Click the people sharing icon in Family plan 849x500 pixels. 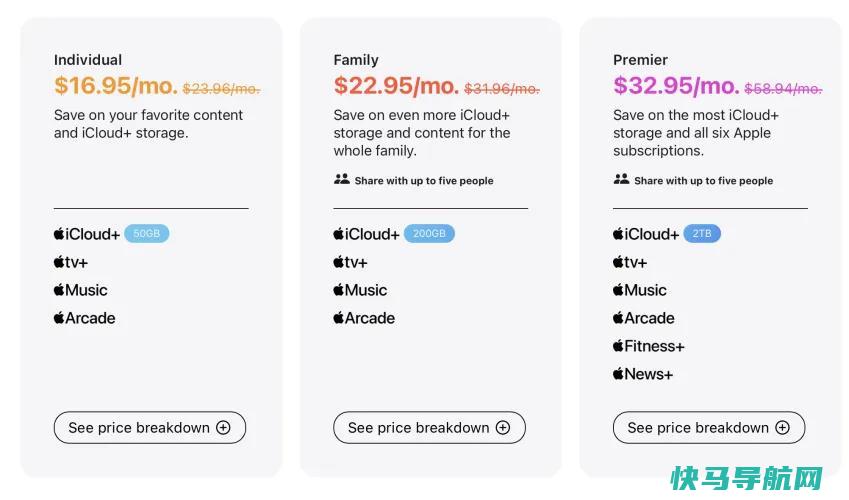(342, 179)
